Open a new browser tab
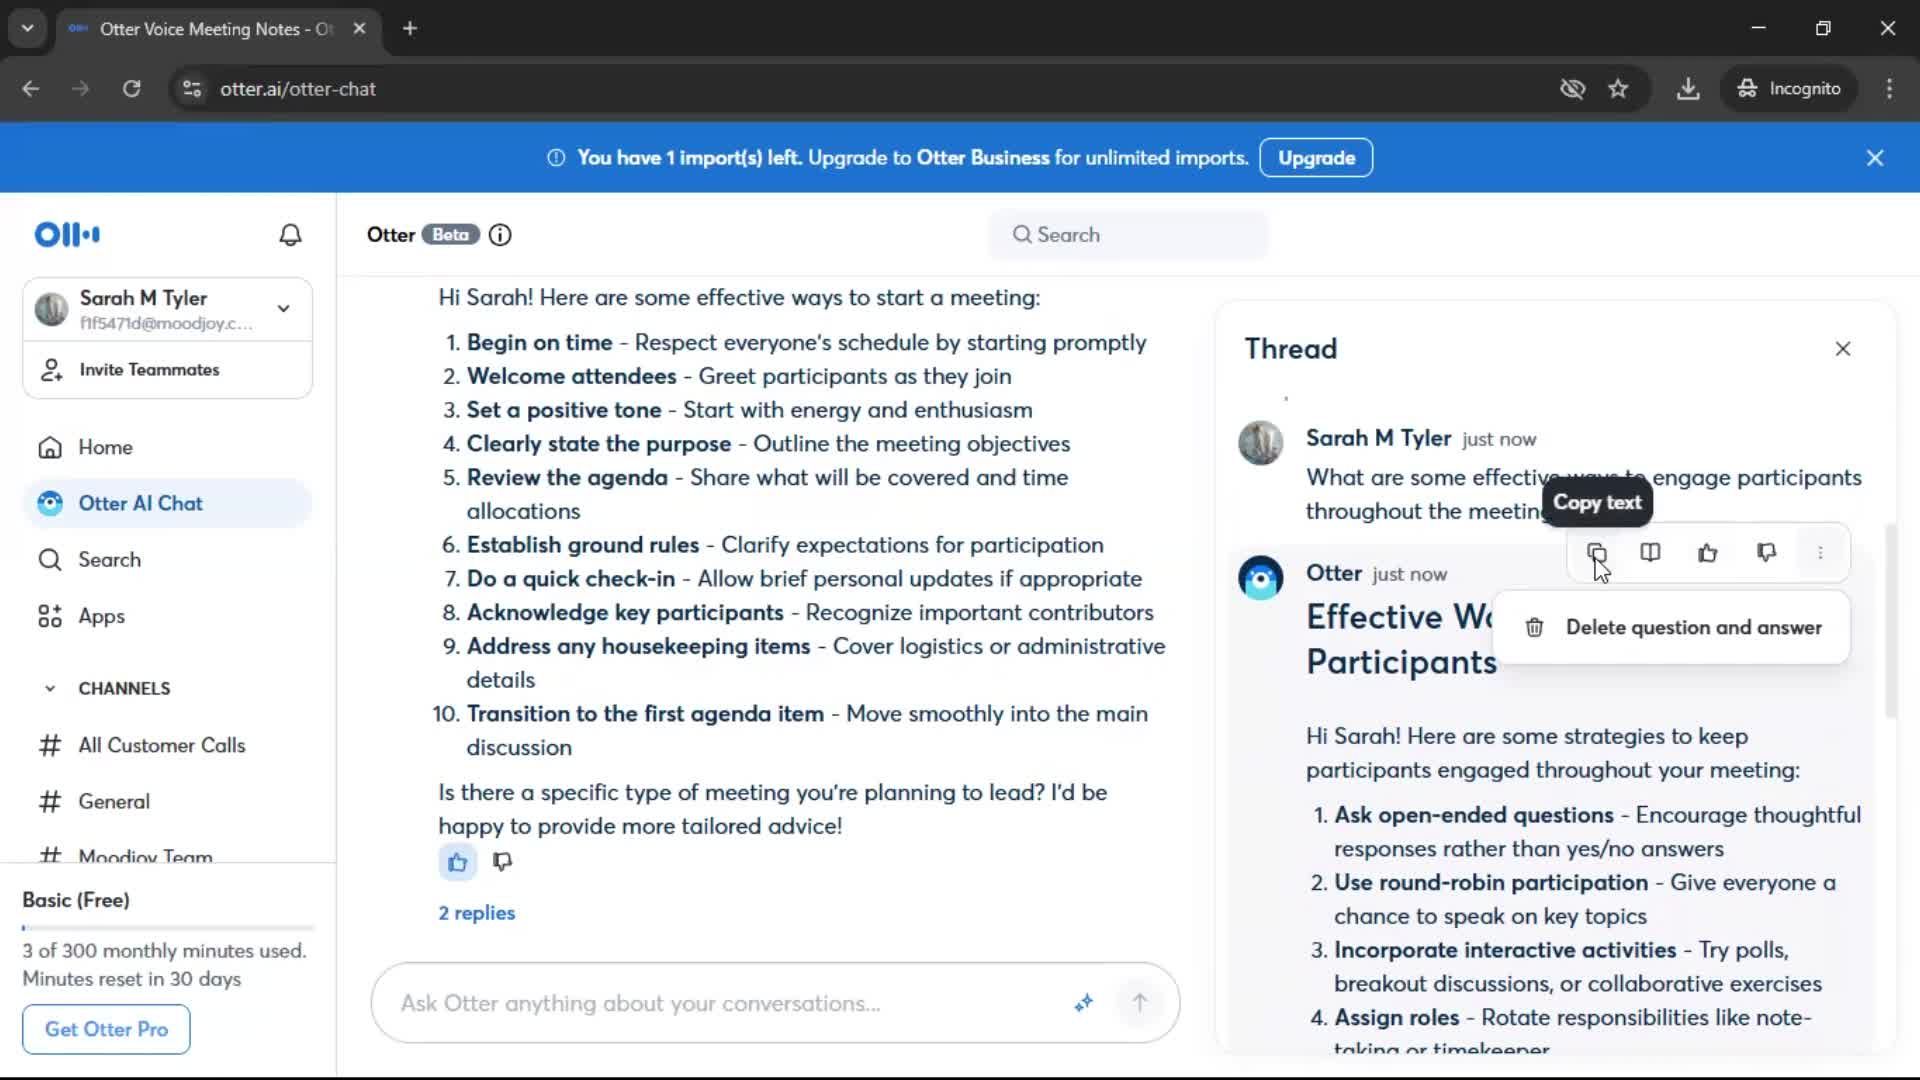 [410, 29]
